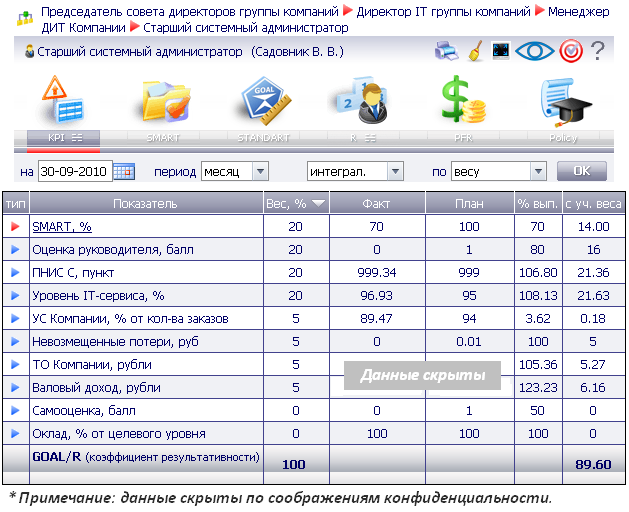Click the Уровень IT-сервиса, % row text

(98, 296)
